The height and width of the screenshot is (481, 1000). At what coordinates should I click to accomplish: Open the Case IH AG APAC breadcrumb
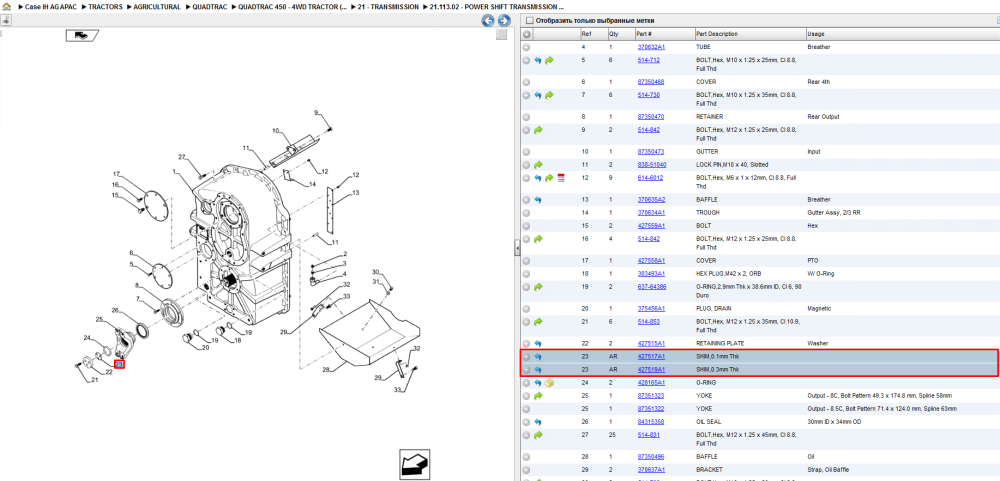click(x=50, y=6)
